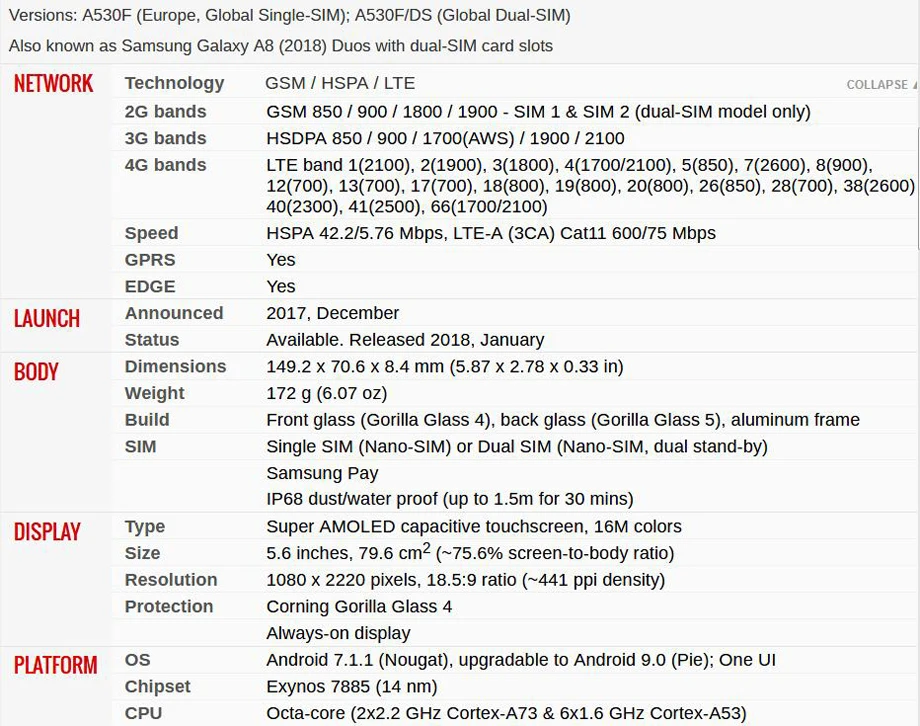This screenshot has width=920, height=726.
Task: Open the Technology spec label
Action: 174,83
